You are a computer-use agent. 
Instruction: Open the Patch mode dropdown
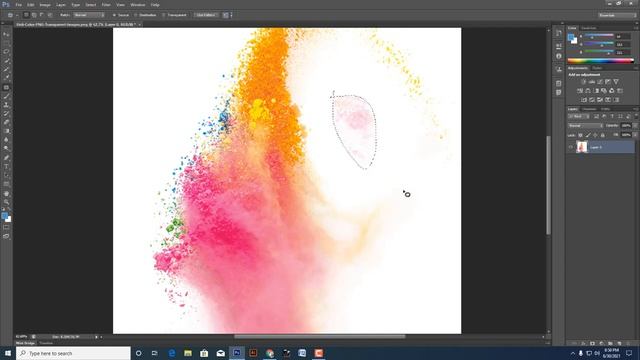(89, 15)
